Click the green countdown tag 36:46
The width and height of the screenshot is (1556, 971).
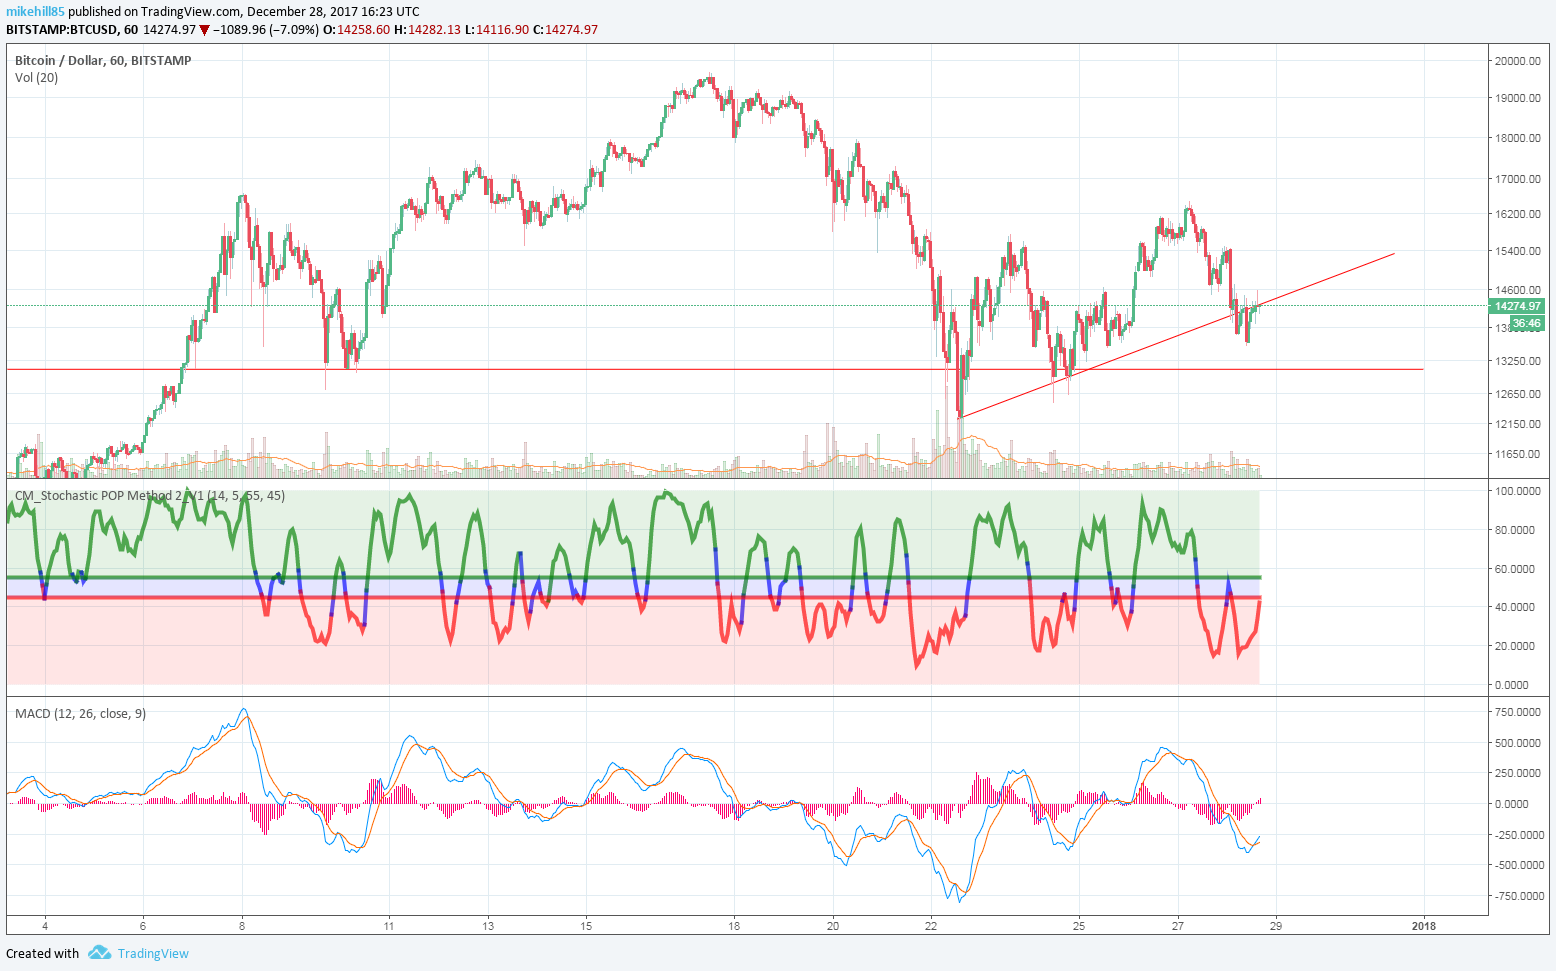(1526, 323)
